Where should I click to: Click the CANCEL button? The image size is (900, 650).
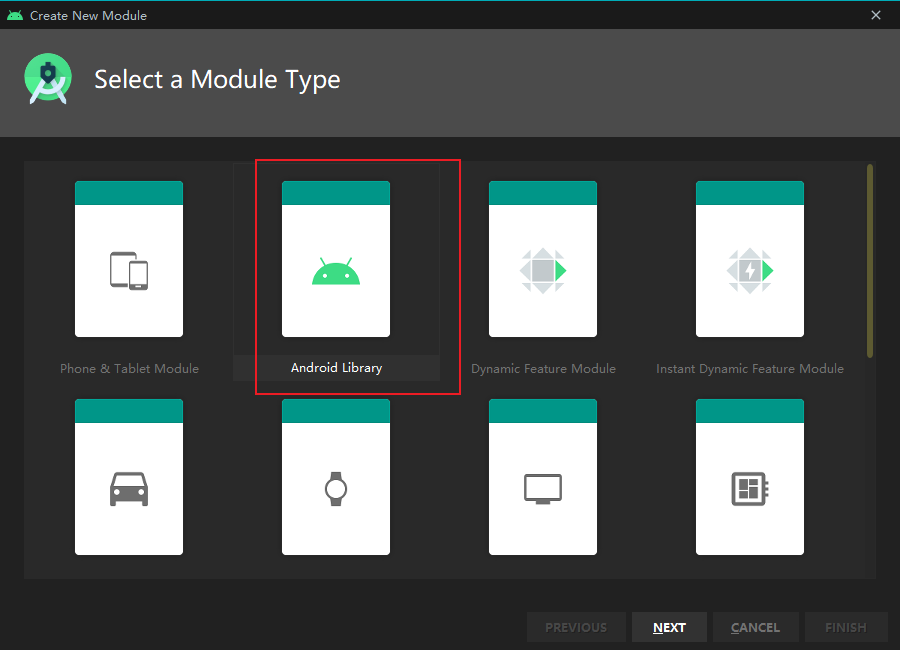click(x=755, y=627)
